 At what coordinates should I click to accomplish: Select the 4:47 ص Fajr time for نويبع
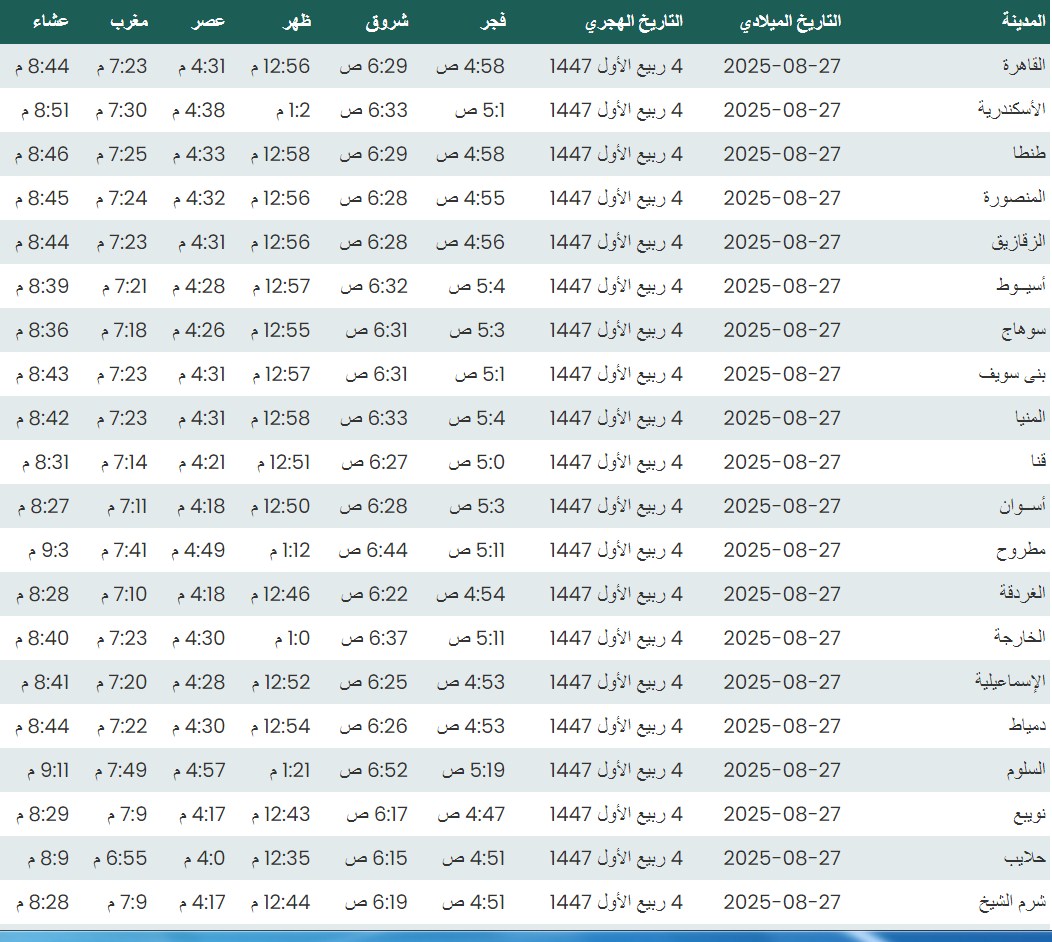(x=470, y=814)
